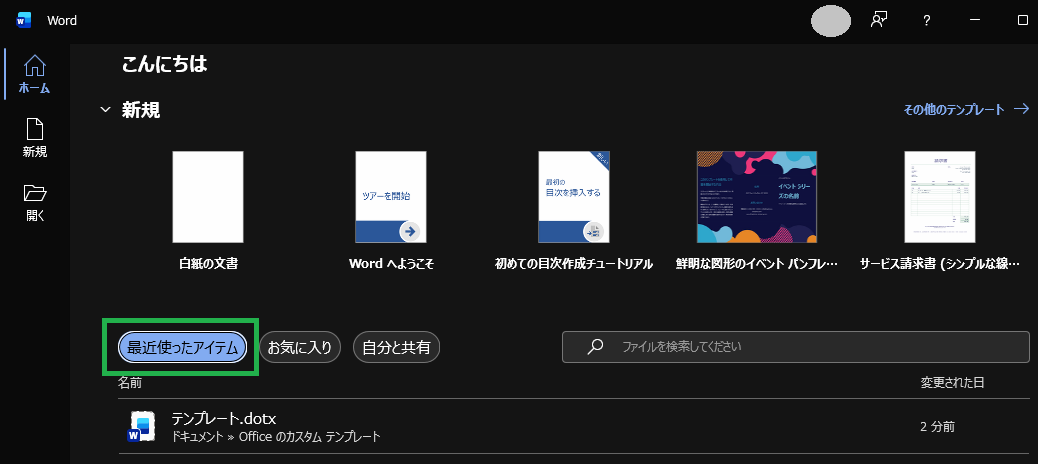Viewport: 1038px width, 464px height.
Task: Collapse the 新規 section chevron
Action: (x=105, y=110)
